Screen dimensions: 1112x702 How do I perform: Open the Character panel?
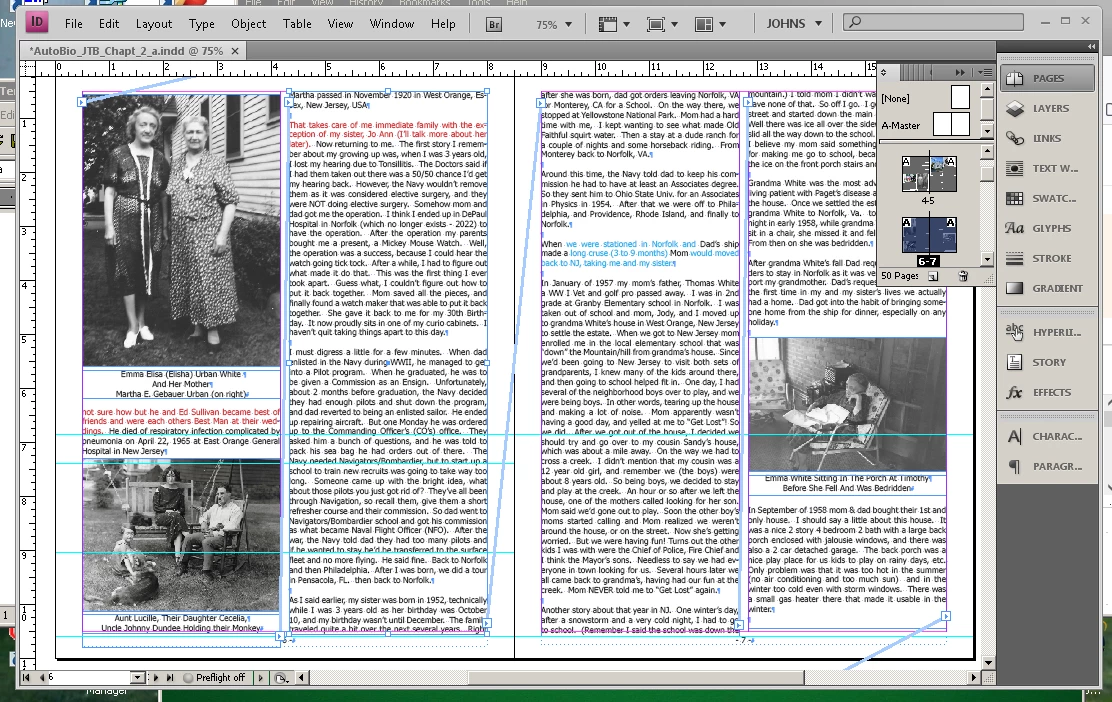pyautogui.click(x=1047, y=436)
